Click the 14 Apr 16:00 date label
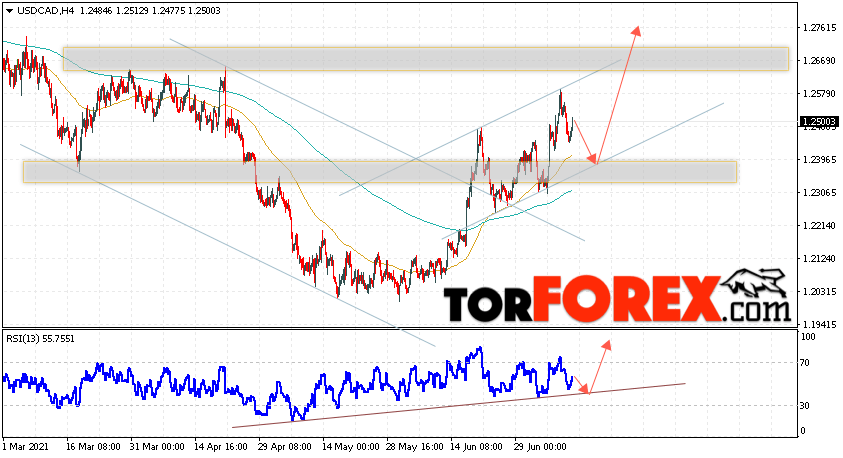Image resolution: width=843 pixels, height=458 pixels. coord(221,447)
